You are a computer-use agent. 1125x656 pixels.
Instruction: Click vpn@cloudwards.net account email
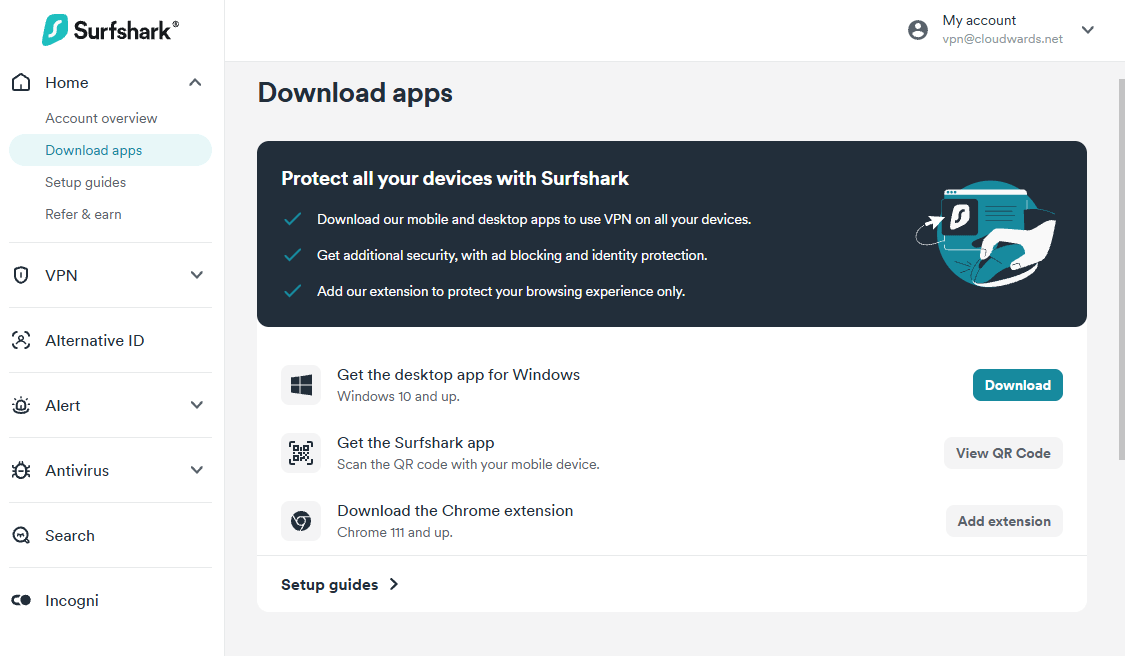pyautogui.click(x=1002, y=39)
